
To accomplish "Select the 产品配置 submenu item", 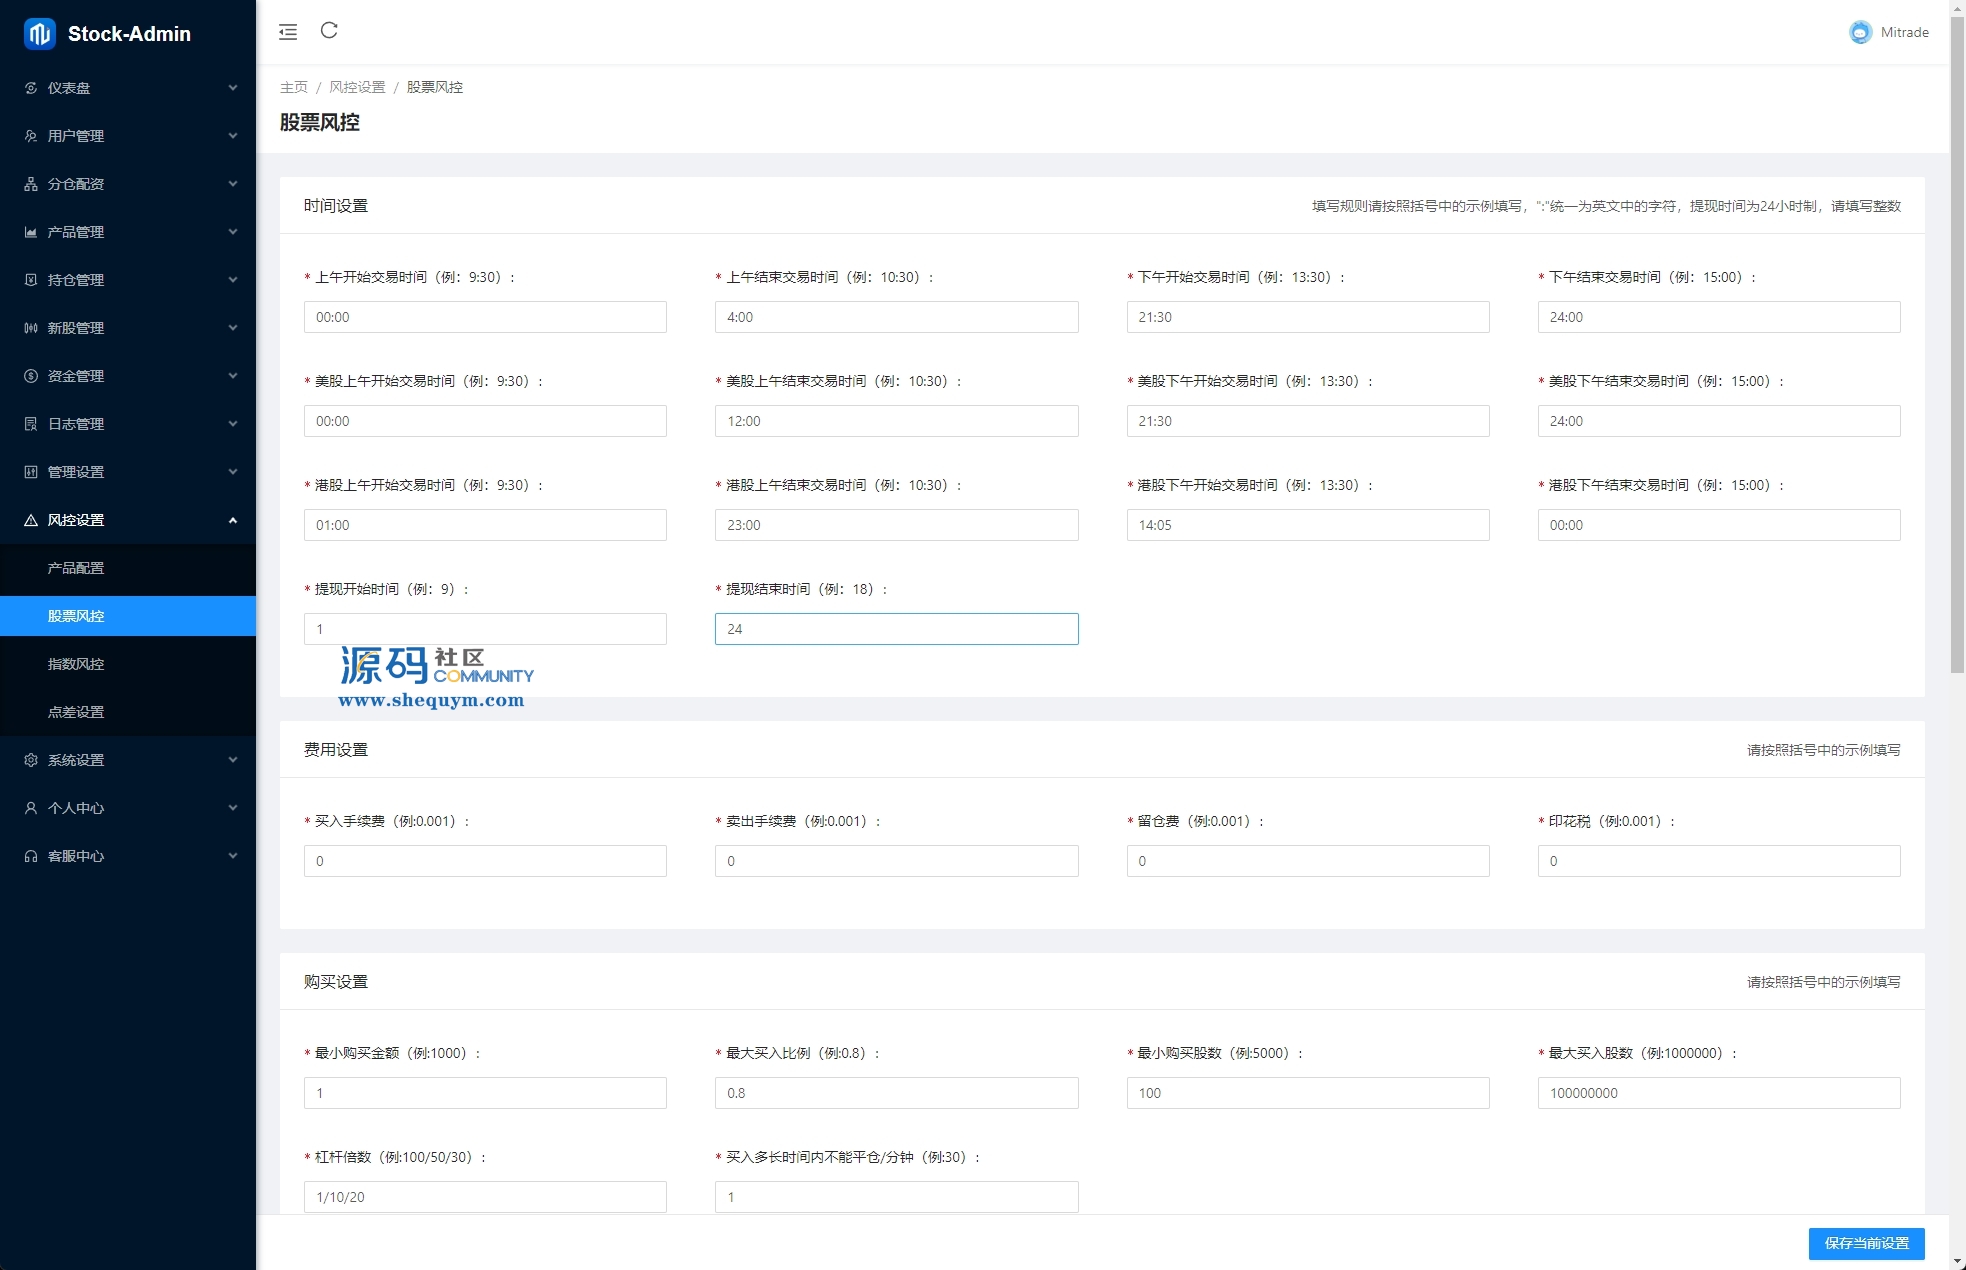I will [76, 568].
